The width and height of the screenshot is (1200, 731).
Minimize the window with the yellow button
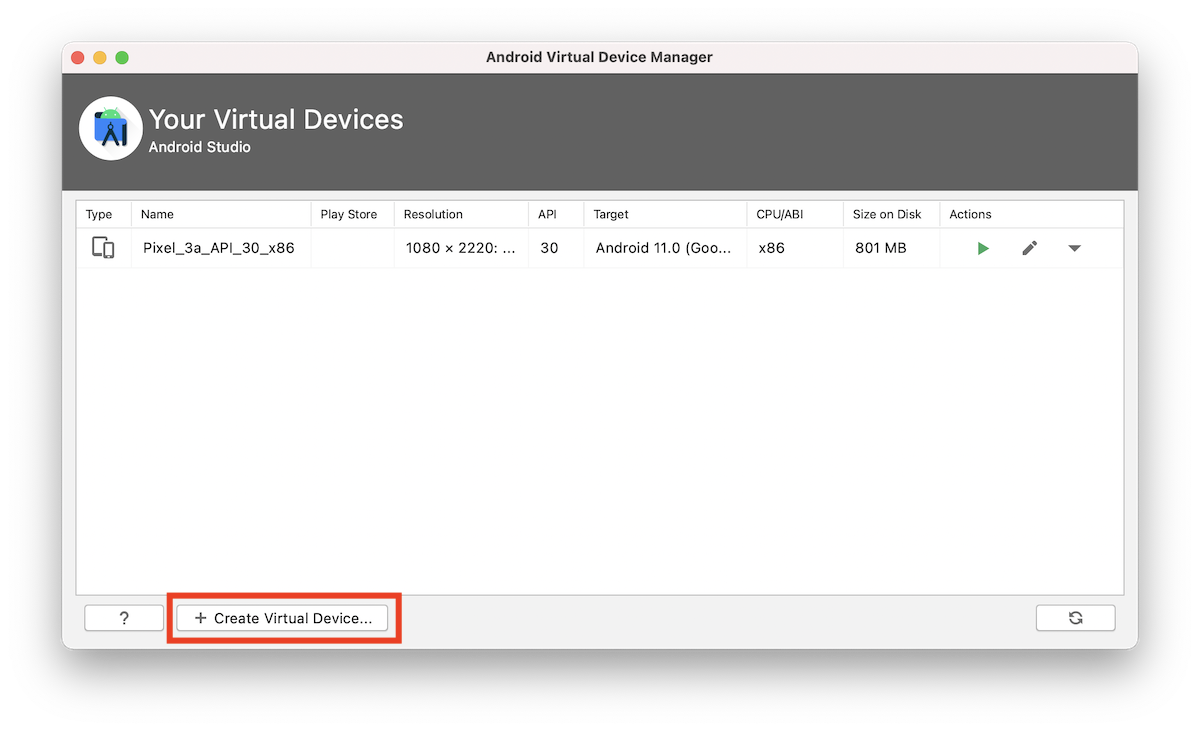100,57
